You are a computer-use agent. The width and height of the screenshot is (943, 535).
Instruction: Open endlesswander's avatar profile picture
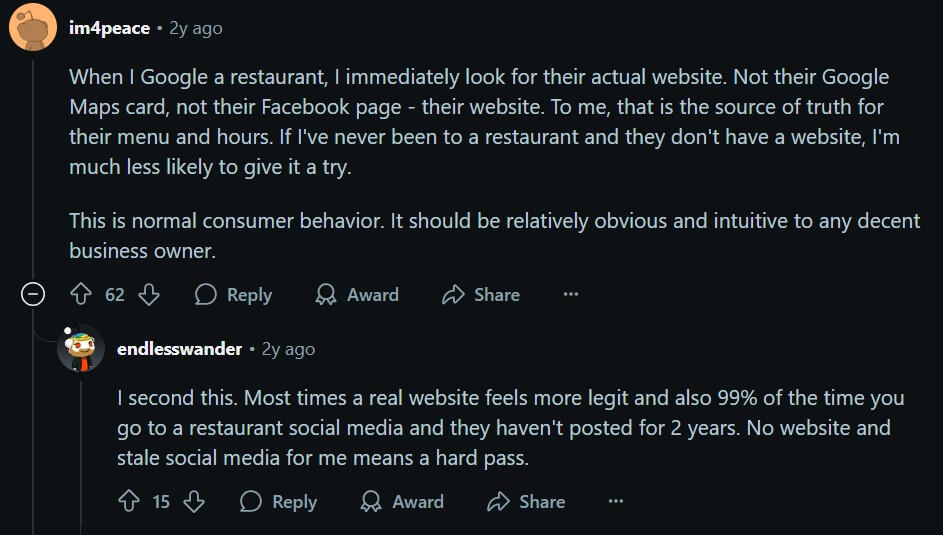pyautogui.click(x=81, y=349)
